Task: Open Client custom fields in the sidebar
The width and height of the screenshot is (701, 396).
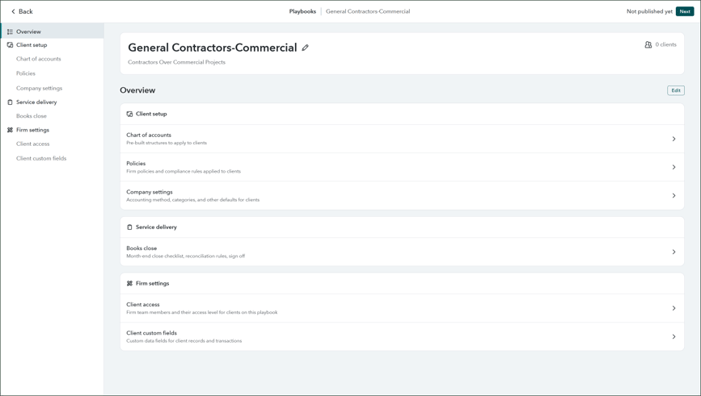Action: (41, 158)
